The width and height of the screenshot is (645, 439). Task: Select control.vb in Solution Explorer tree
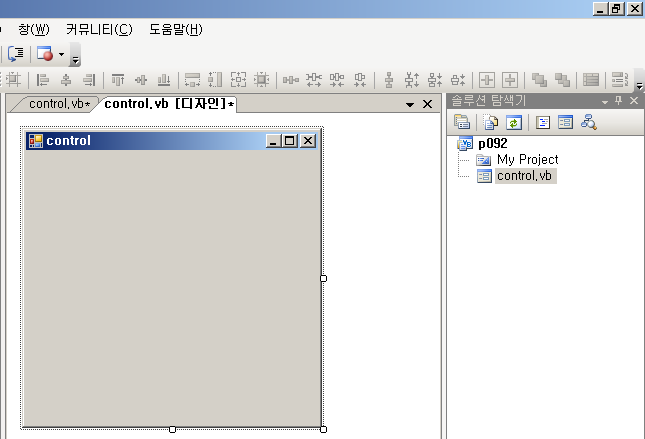tap(524, 176)
